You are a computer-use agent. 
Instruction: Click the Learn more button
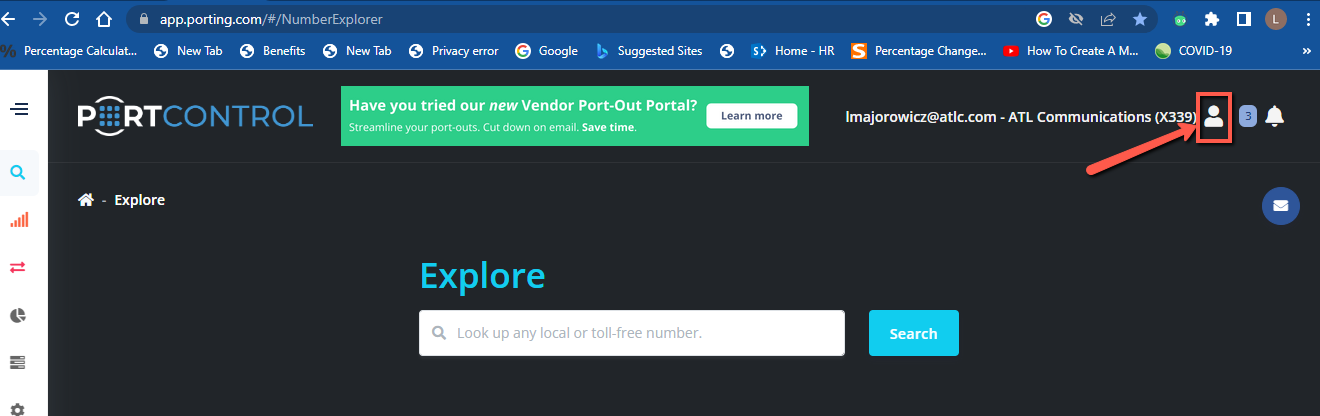[751, 116]
